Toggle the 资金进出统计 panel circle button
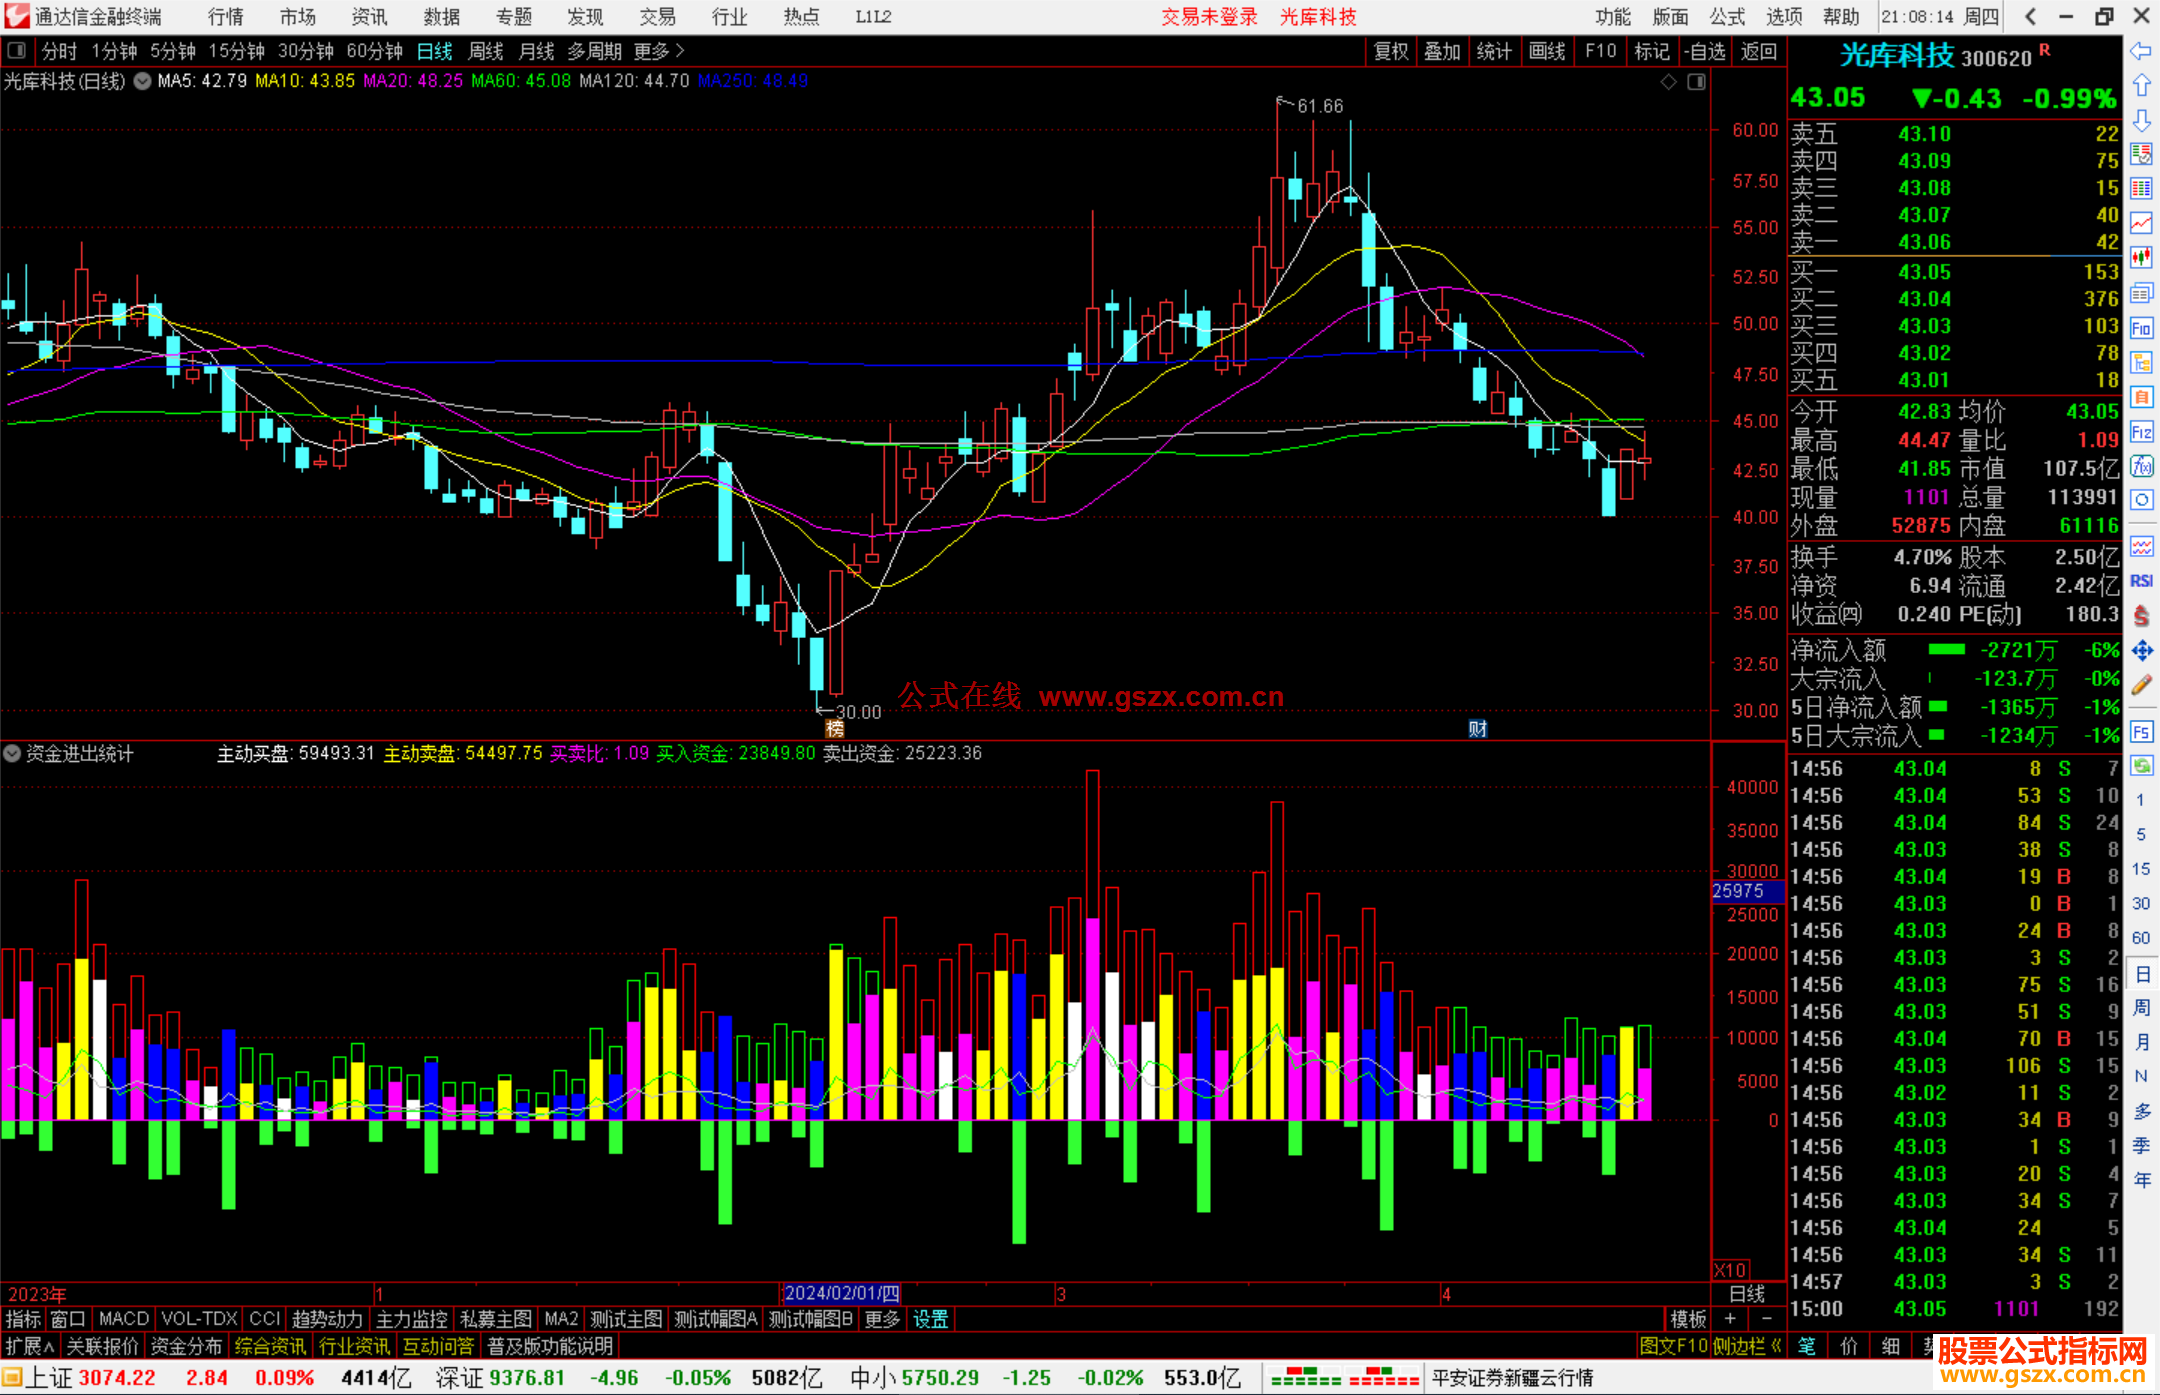Image resolution: width=2160 pixels, height=1395 pixels. pos(12,753)
